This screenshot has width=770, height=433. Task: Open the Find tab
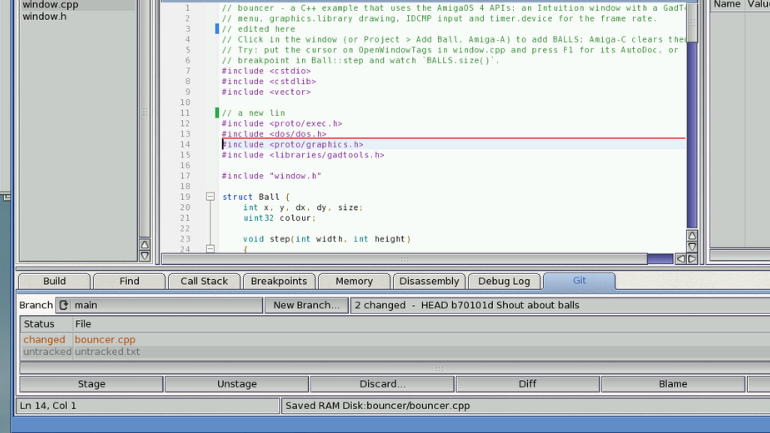[129, 281]
